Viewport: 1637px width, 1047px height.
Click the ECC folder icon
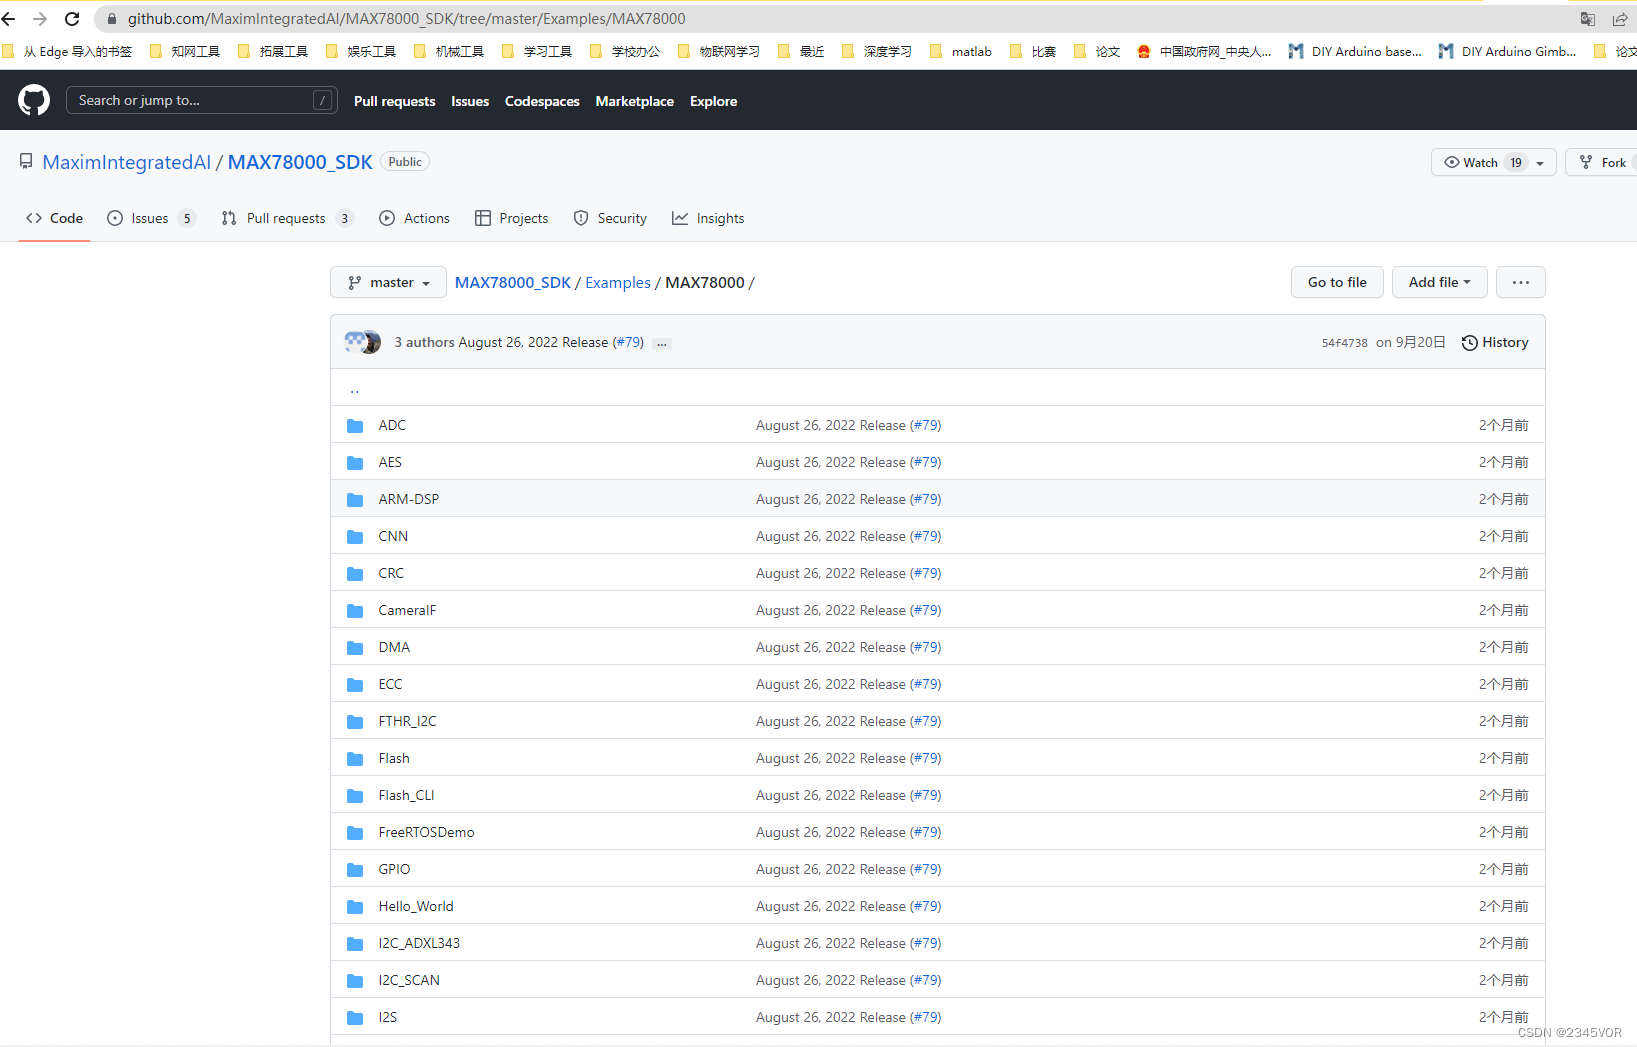click(355, 685)
